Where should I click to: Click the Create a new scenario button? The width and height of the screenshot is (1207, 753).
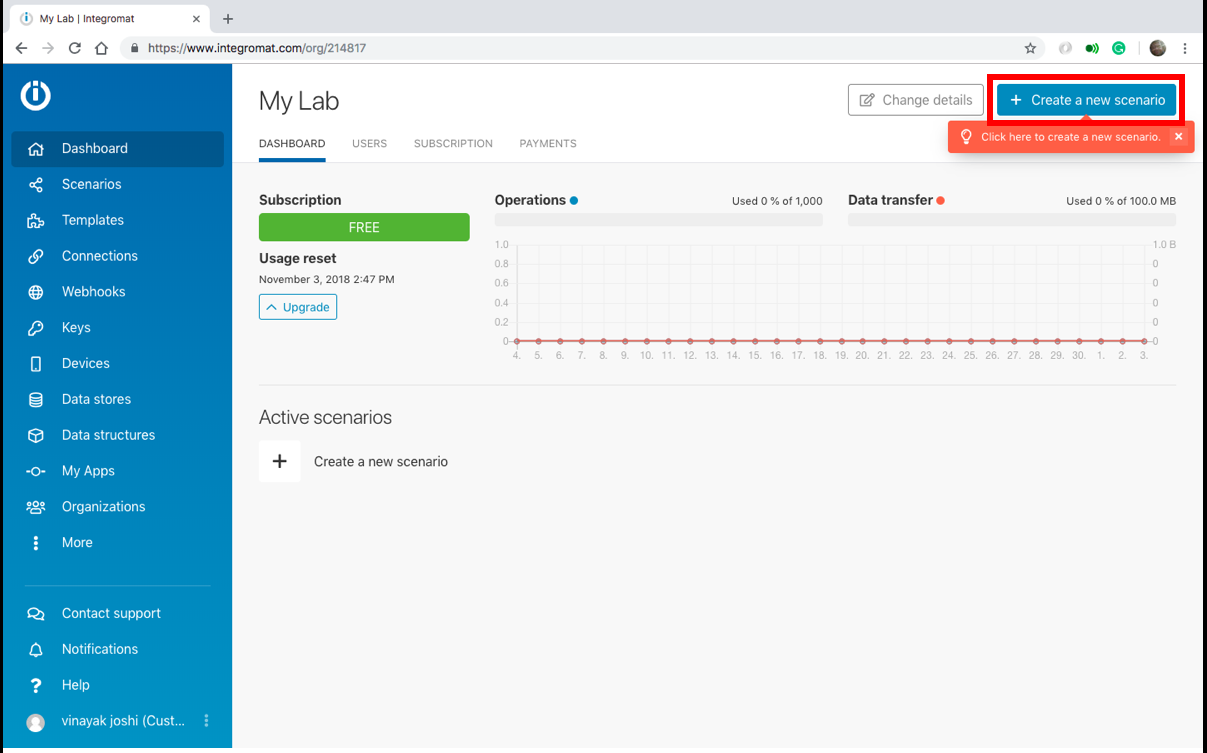tap(1086, 100)
